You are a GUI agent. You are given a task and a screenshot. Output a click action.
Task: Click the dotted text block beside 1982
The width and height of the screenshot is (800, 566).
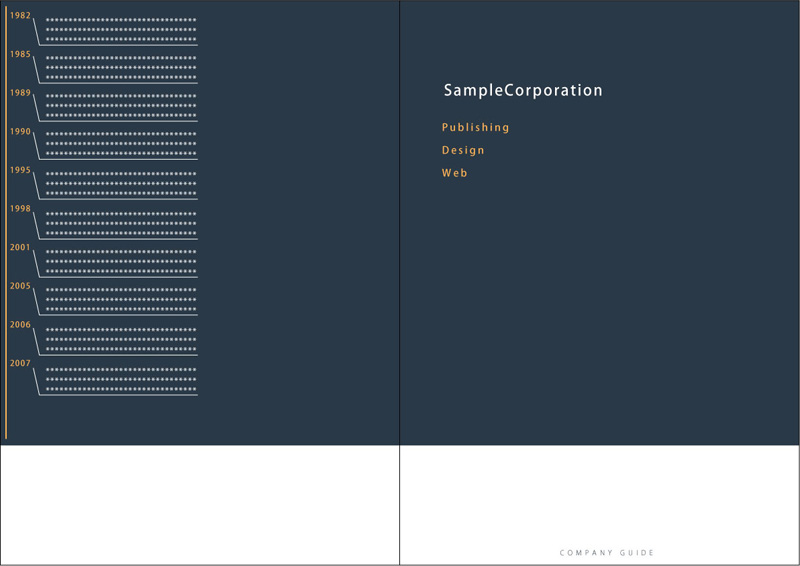121,30
